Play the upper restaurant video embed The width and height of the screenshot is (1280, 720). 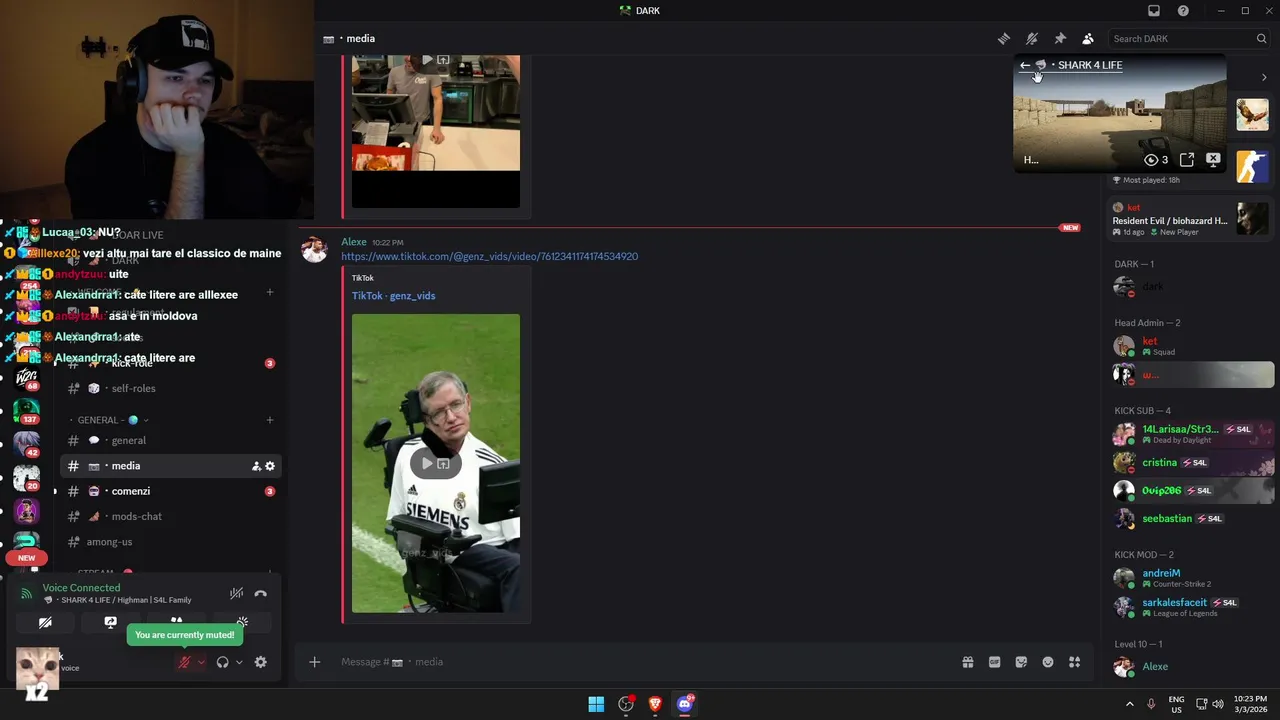[x=427, y=60]
